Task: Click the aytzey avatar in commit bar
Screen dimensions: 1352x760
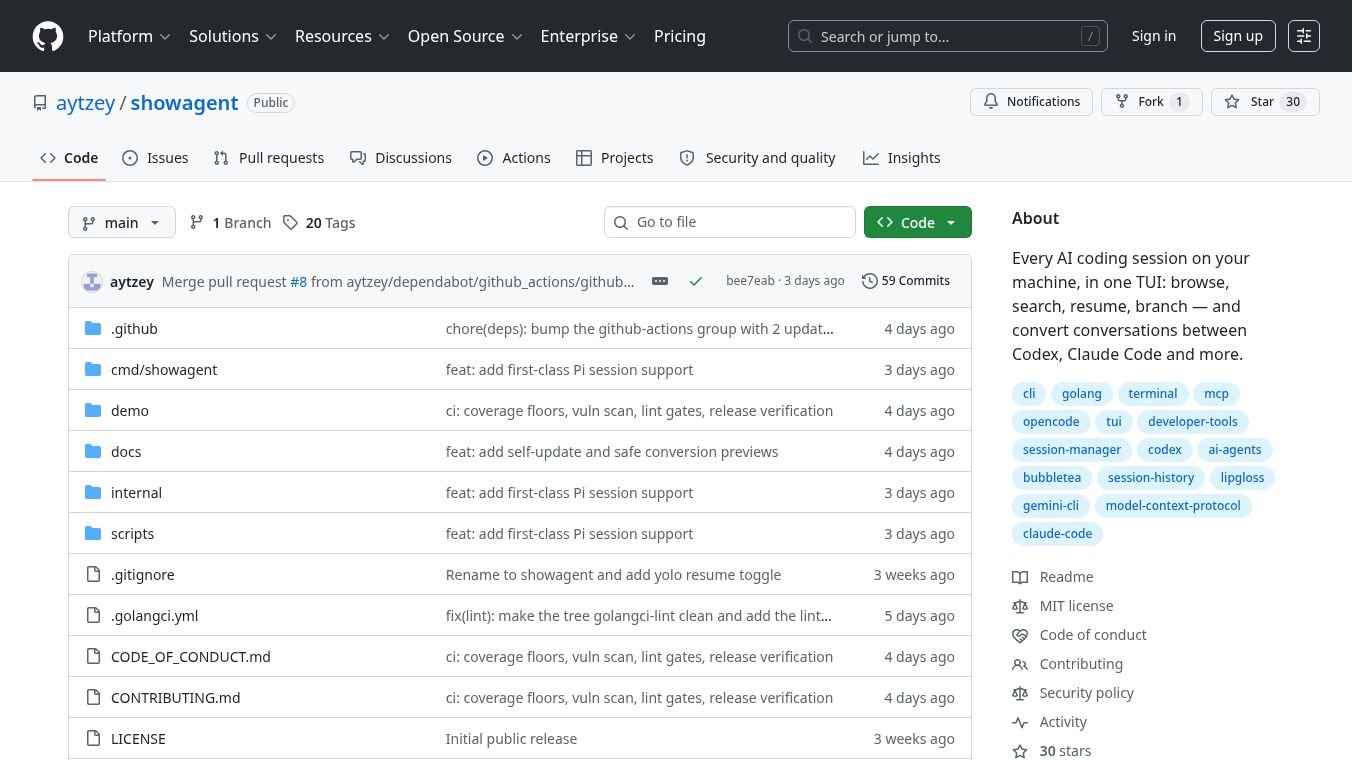Action: (92, 281)
